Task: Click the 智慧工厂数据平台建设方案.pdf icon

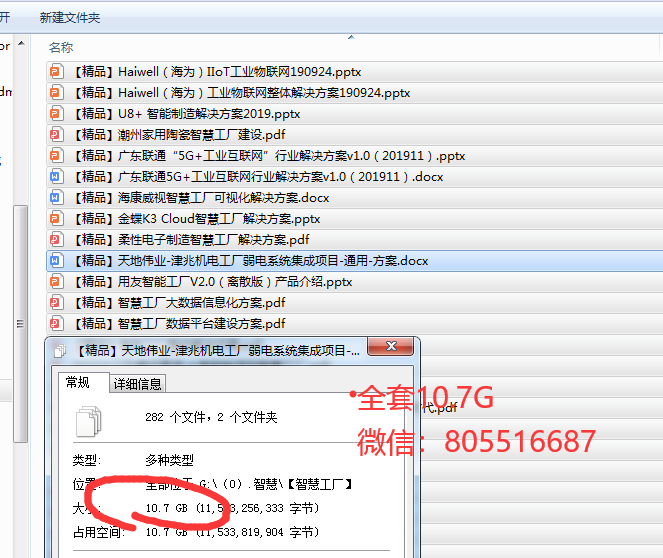Action: coord(56,324)
